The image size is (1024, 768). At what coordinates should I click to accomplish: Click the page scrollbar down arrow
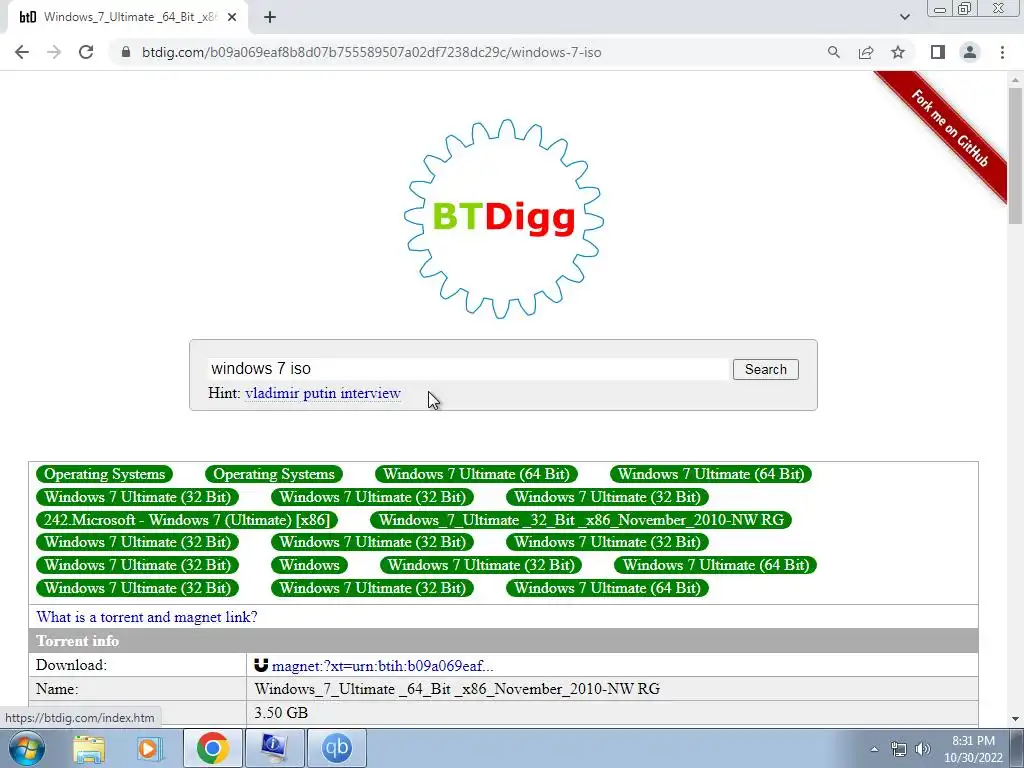point(1015,718)
